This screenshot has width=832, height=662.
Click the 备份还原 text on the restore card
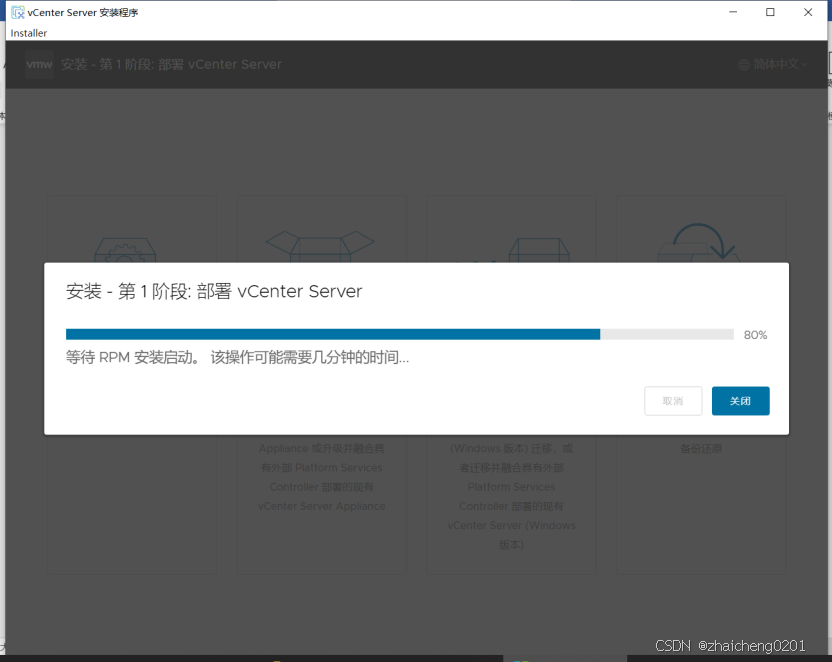[x=701, y=449]
